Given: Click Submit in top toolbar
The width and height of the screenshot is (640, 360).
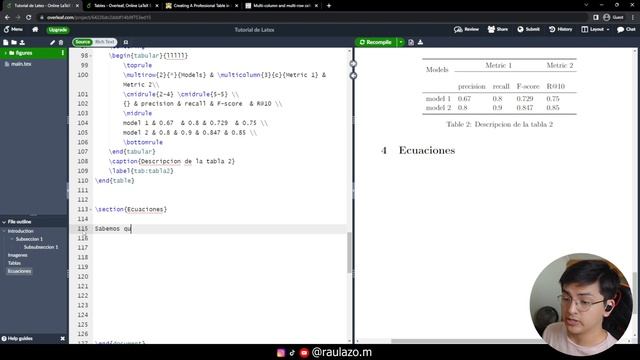Looking at the screenshot, I should [x=529, y=29].
